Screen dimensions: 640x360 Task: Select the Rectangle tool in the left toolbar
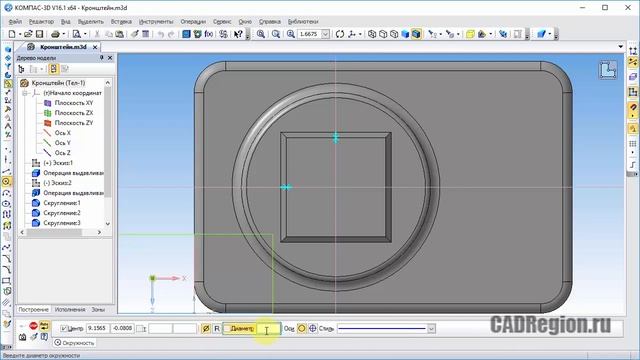(x=7, y=281)
